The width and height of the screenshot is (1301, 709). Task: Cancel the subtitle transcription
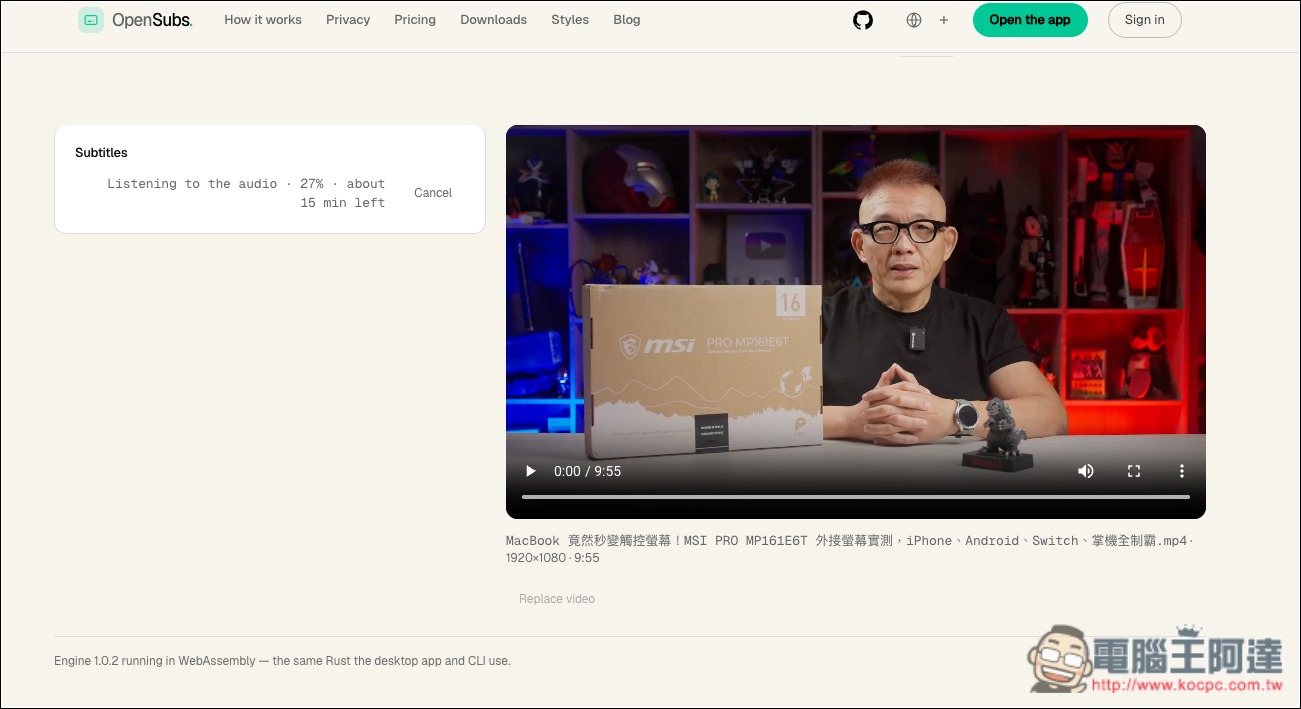(x=433, y=193)
